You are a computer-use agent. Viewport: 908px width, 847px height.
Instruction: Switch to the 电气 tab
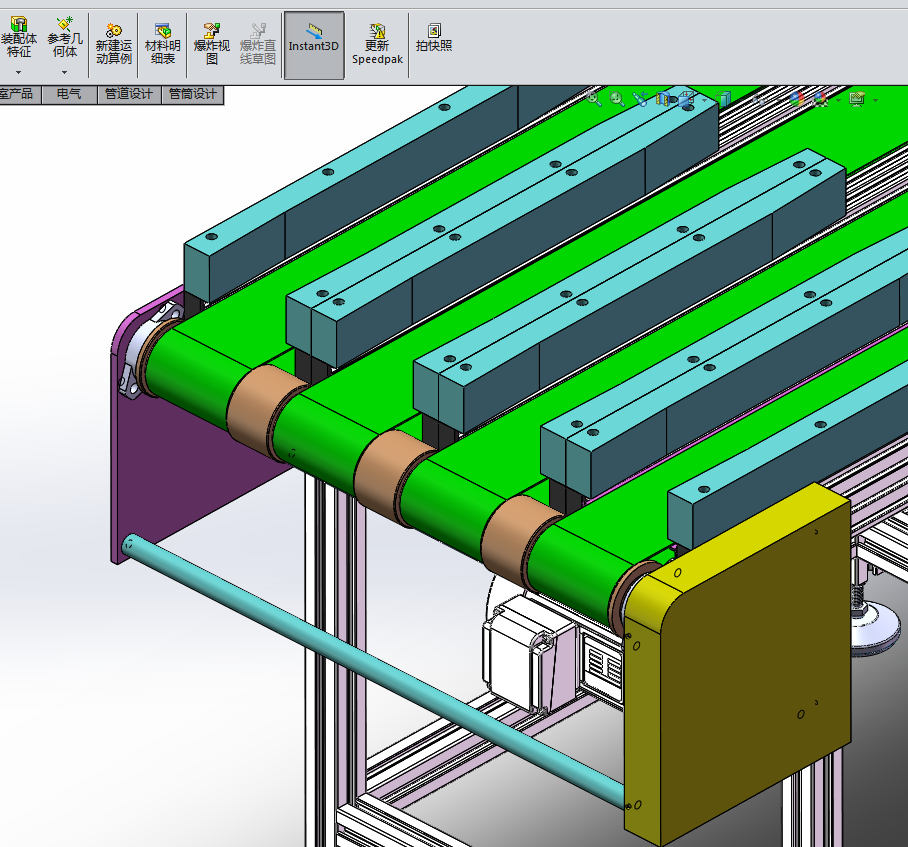[69, 94]
